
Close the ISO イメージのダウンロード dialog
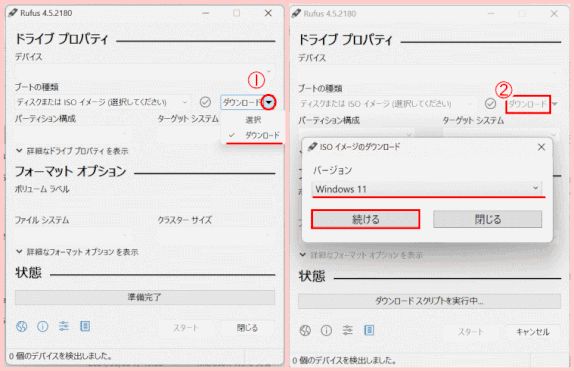click(x=541, y=147)
